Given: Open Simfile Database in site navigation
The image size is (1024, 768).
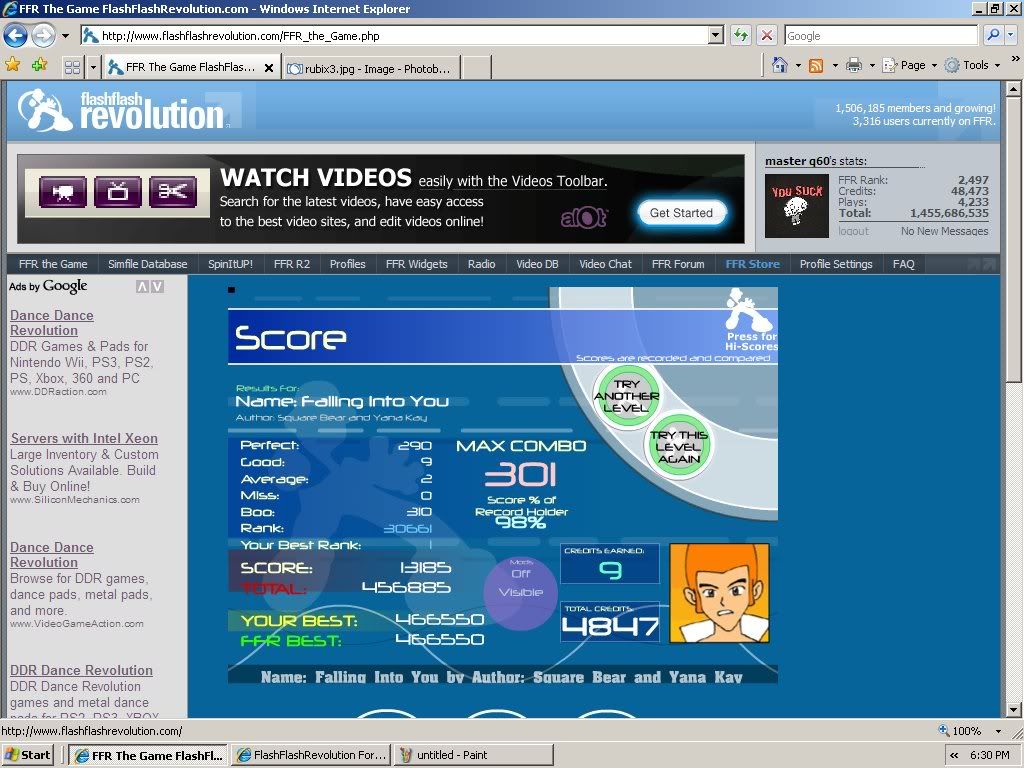Looking at the screenshot, I should click(147, 264).
